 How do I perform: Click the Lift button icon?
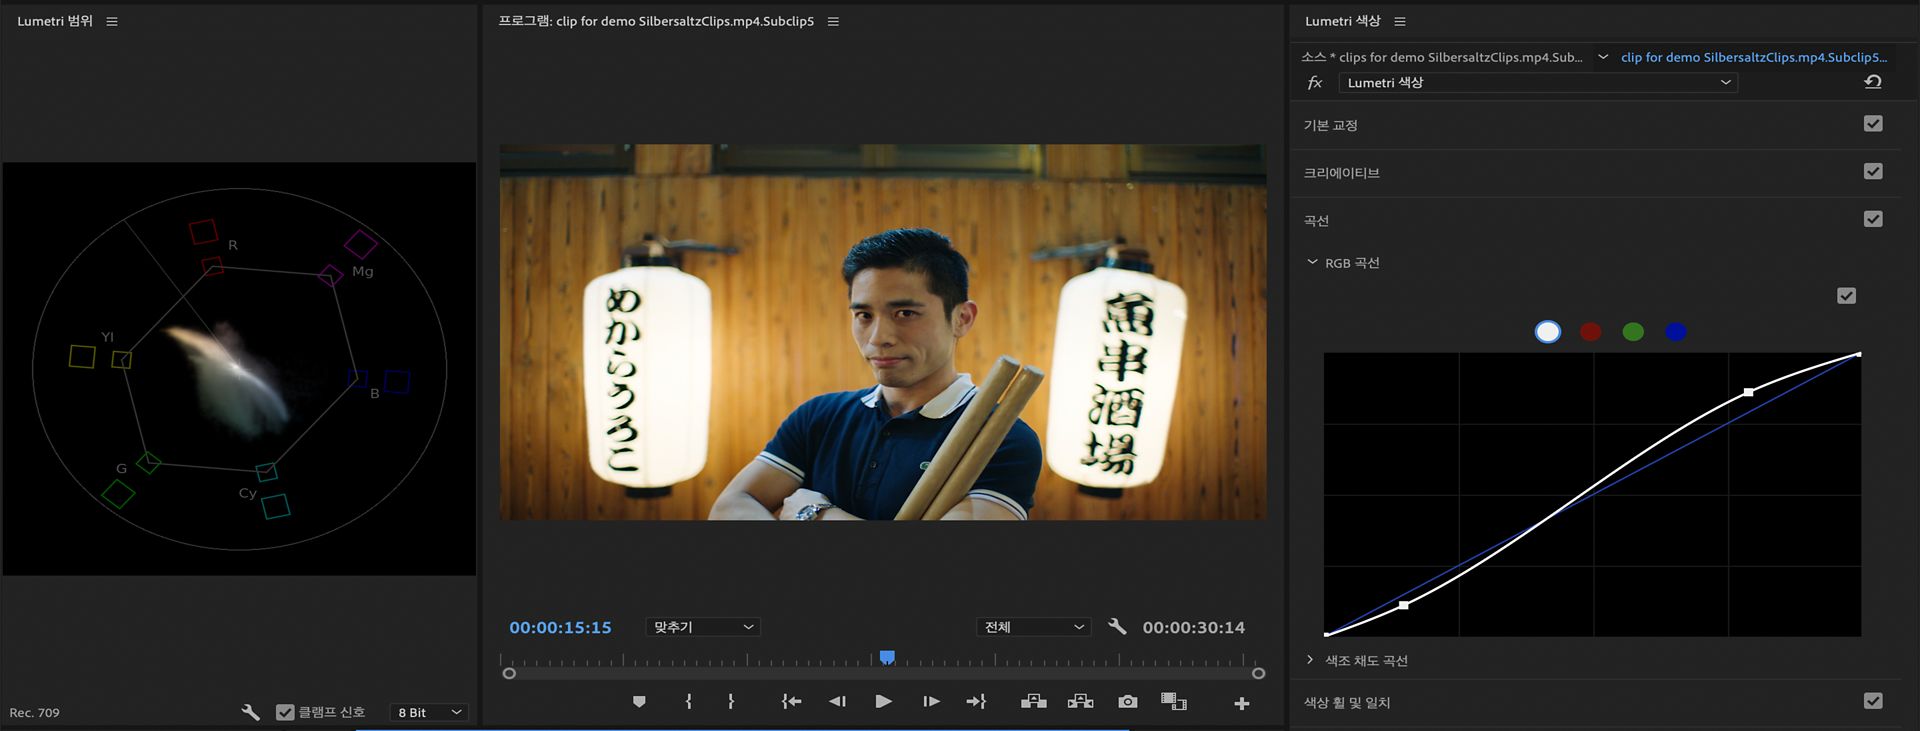pos(1033,702)
